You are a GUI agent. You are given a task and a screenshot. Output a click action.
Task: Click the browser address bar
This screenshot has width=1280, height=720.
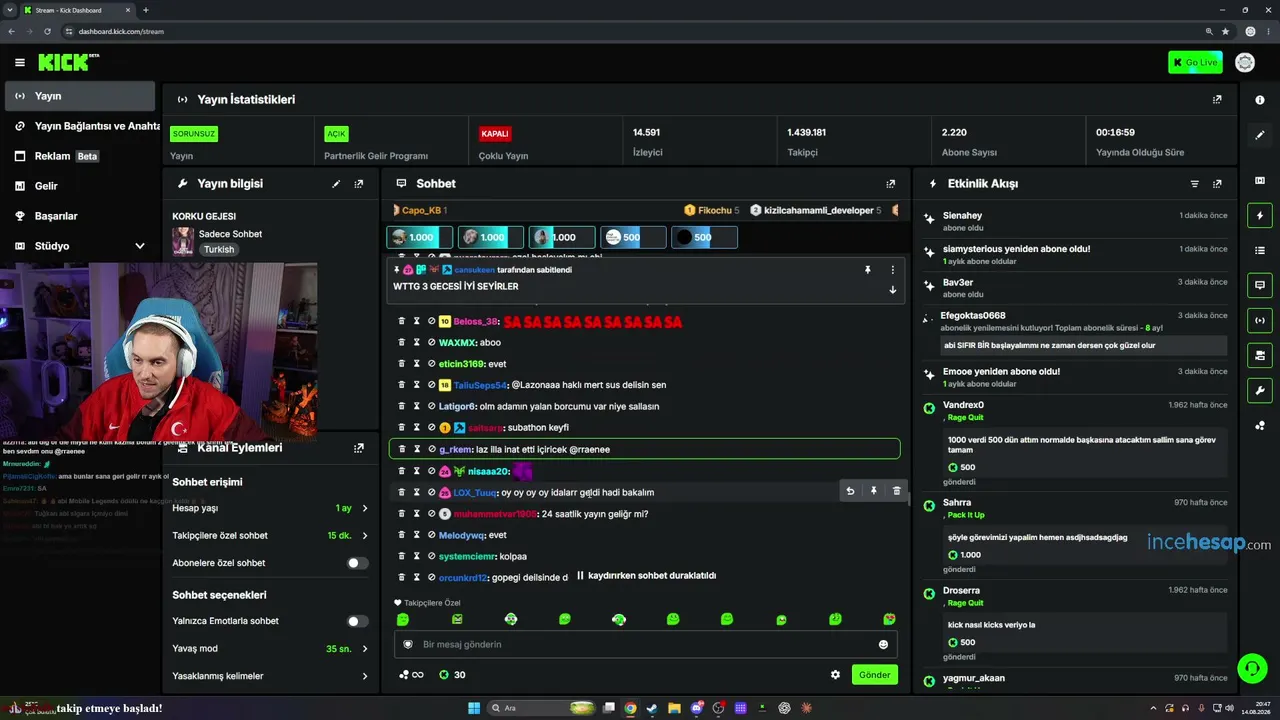pyautogui.click(x=640, y=31)
